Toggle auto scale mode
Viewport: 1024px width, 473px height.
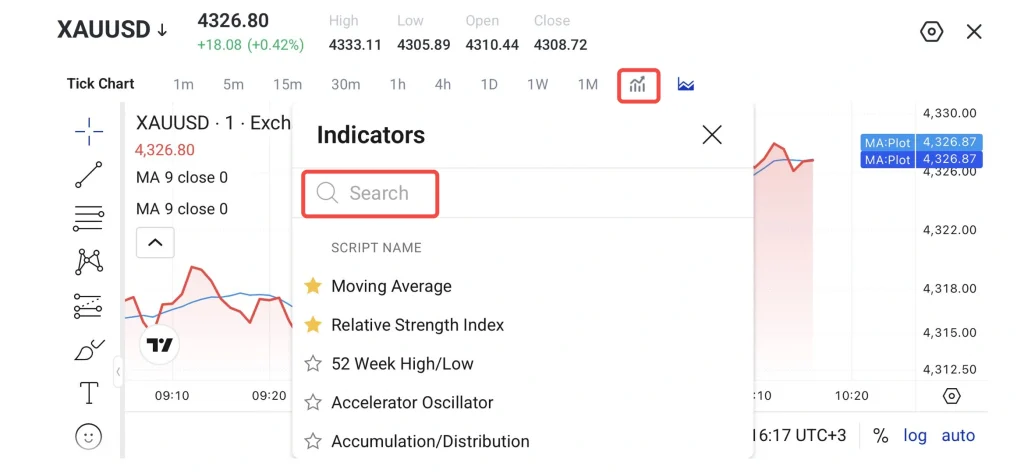click(x=958, y=436)
